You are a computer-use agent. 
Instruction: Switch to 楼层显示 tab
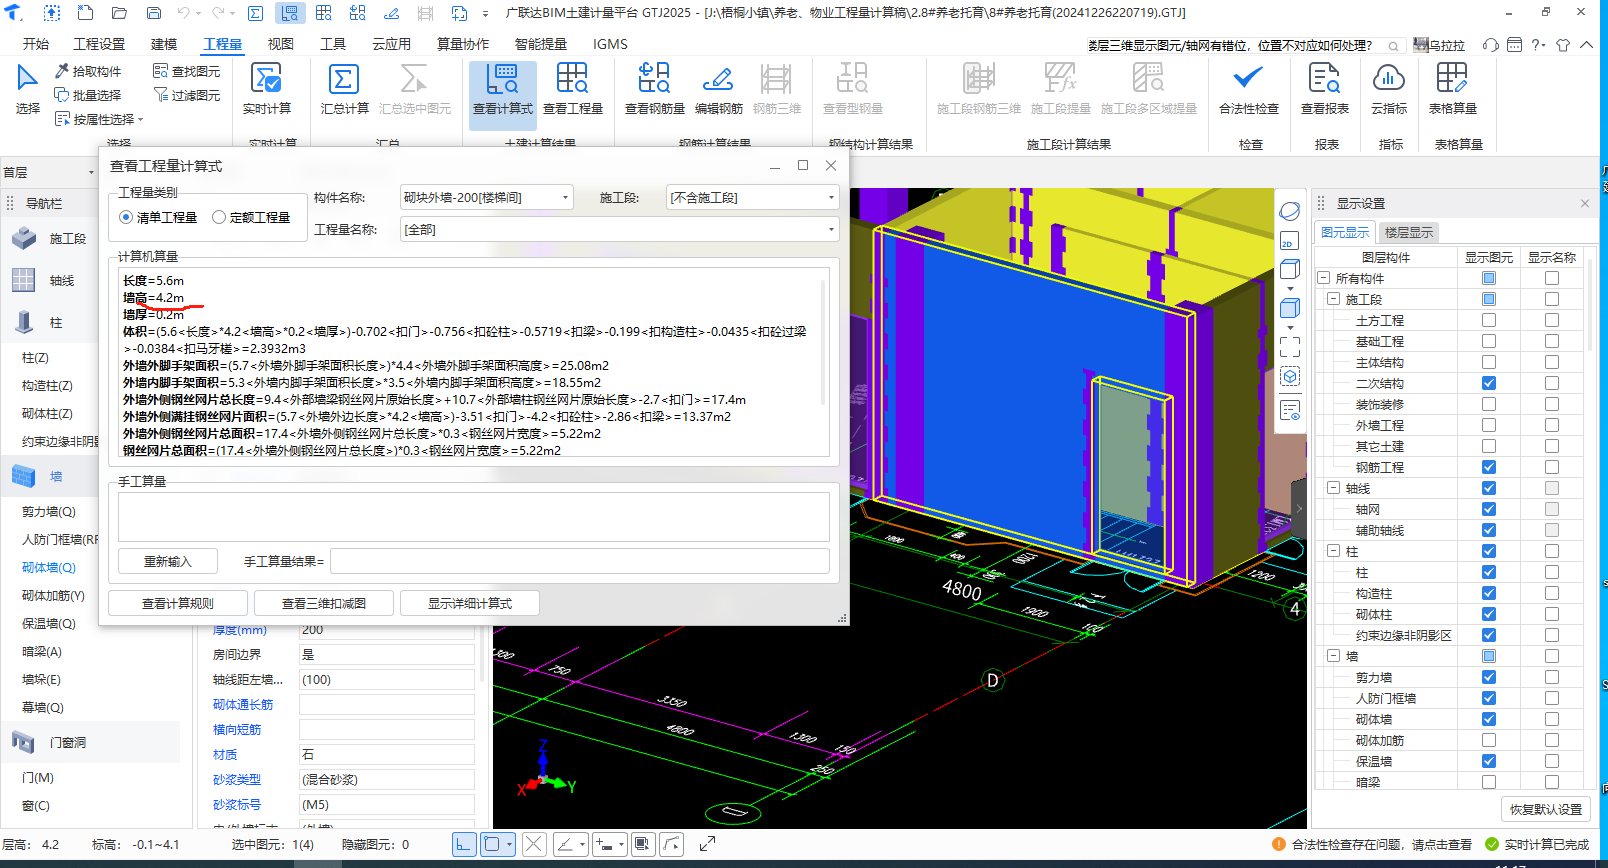click(x=1408, y=232)
